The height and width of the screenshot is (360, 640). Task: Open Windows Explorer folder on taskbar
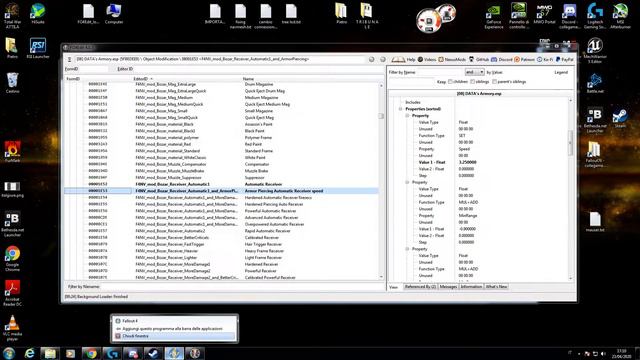[x=50, y=353]
